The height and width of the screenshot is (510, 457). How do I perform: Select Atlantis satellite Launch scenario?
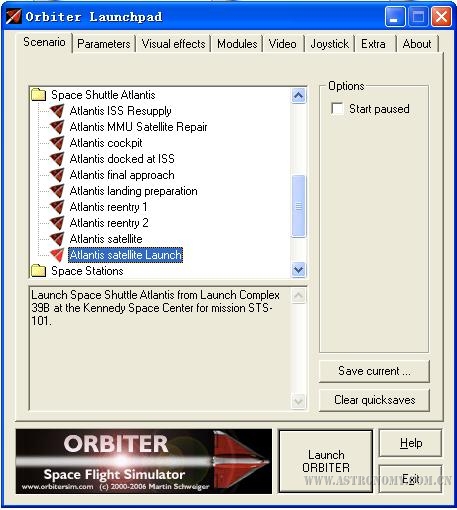[125, 255]
